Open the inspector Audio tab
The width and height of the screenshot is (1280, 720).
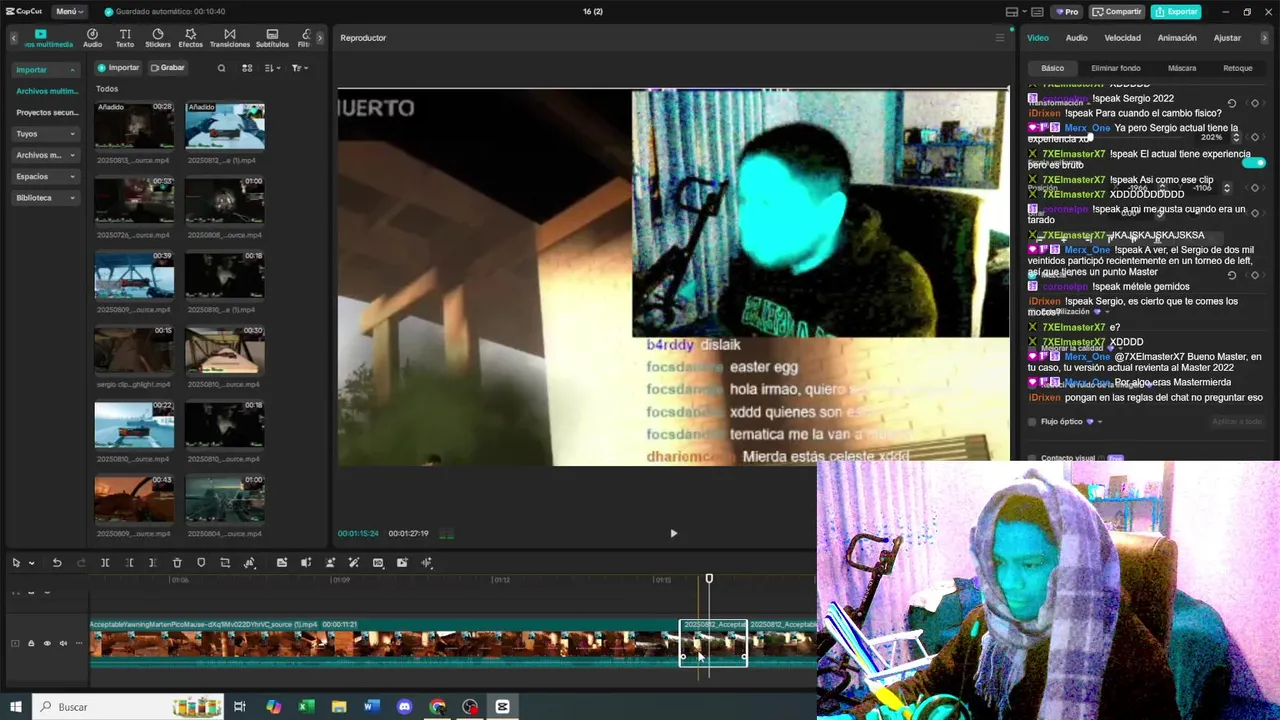(1076, 38)
